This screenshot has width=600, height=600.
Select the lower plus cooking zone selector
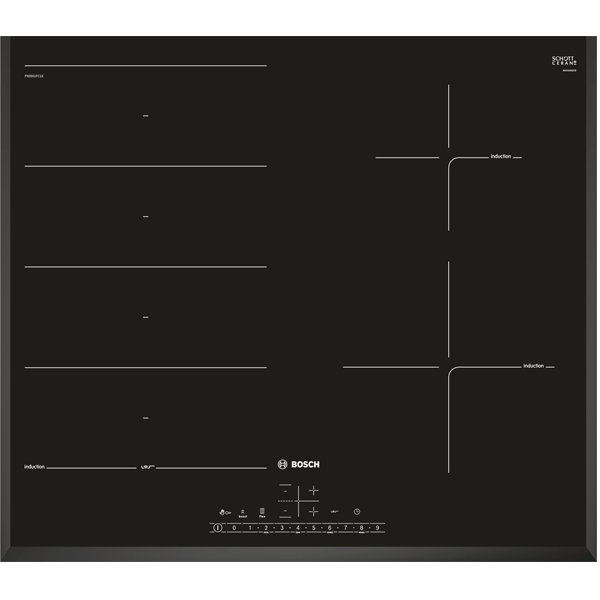(313, 511)
